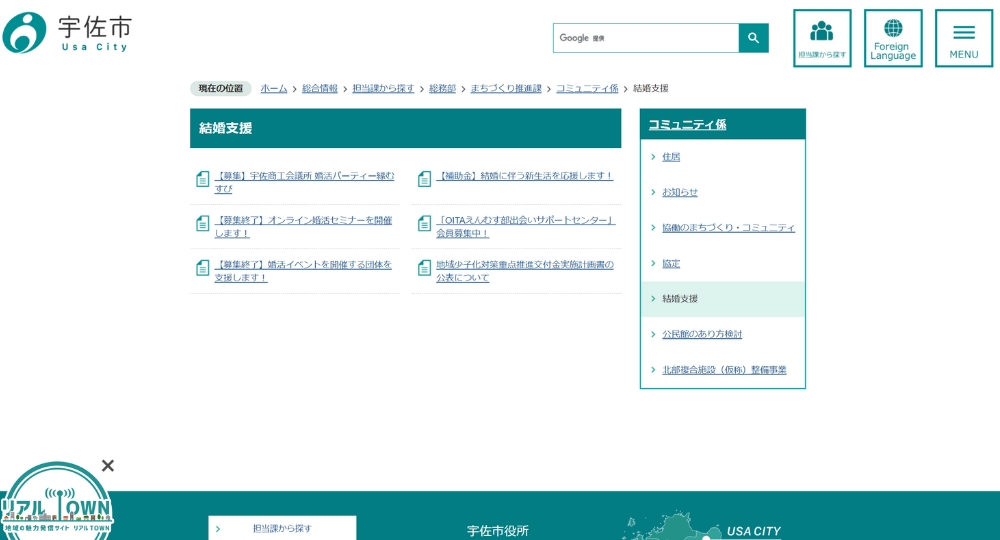Select お知らせ in the sidebar menu

[680, 192]
